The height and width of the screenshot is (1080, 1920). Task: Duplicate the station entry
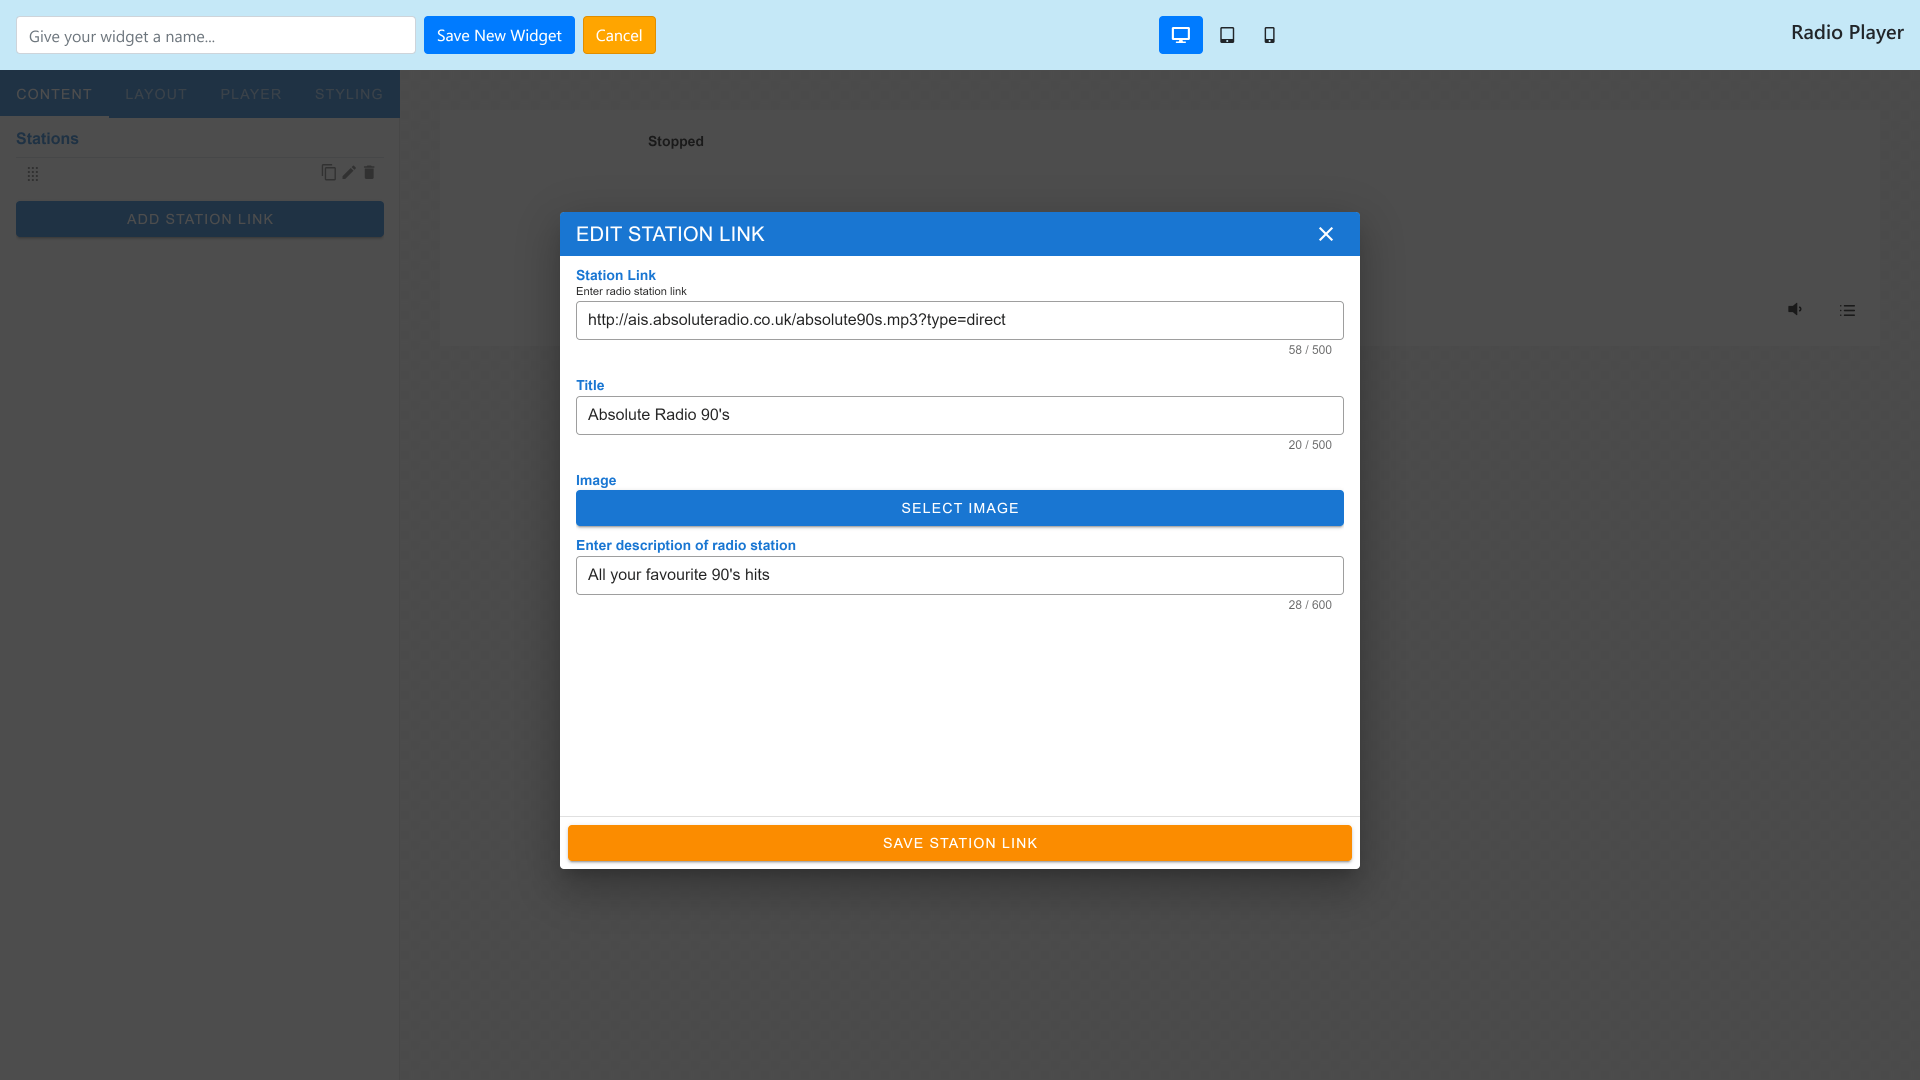click(x=328, y=172)
